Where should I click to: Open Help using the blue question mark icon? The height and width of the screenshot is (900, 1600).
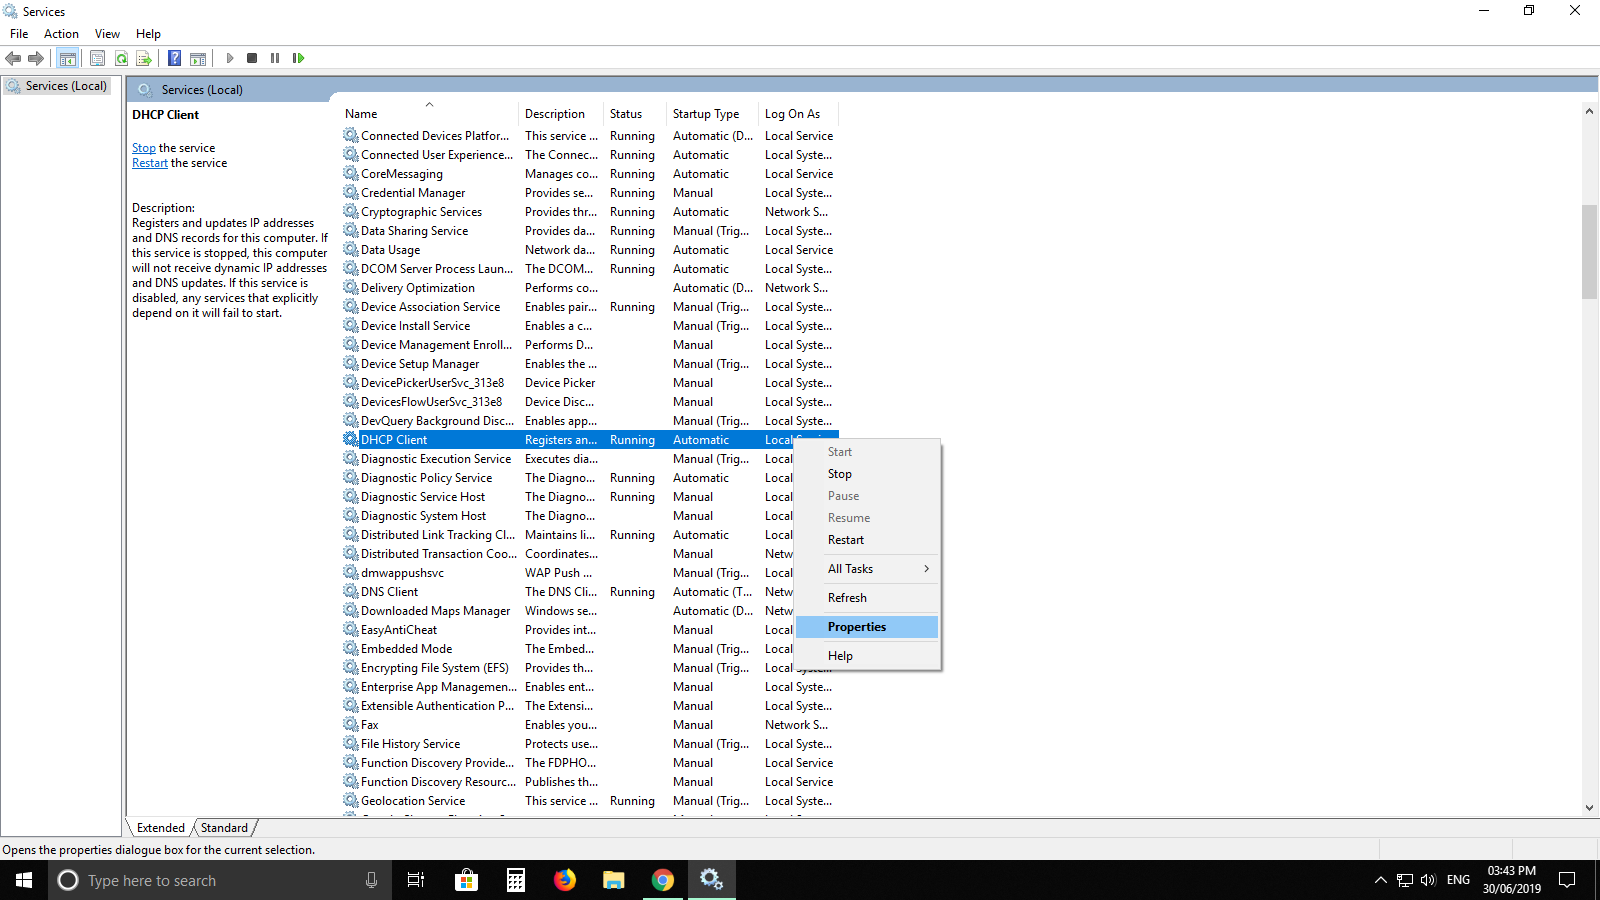point(173,57)
